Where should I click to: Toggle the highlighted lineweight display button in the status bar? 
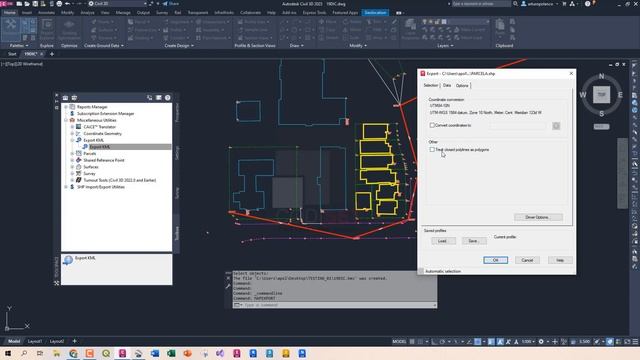491,342
